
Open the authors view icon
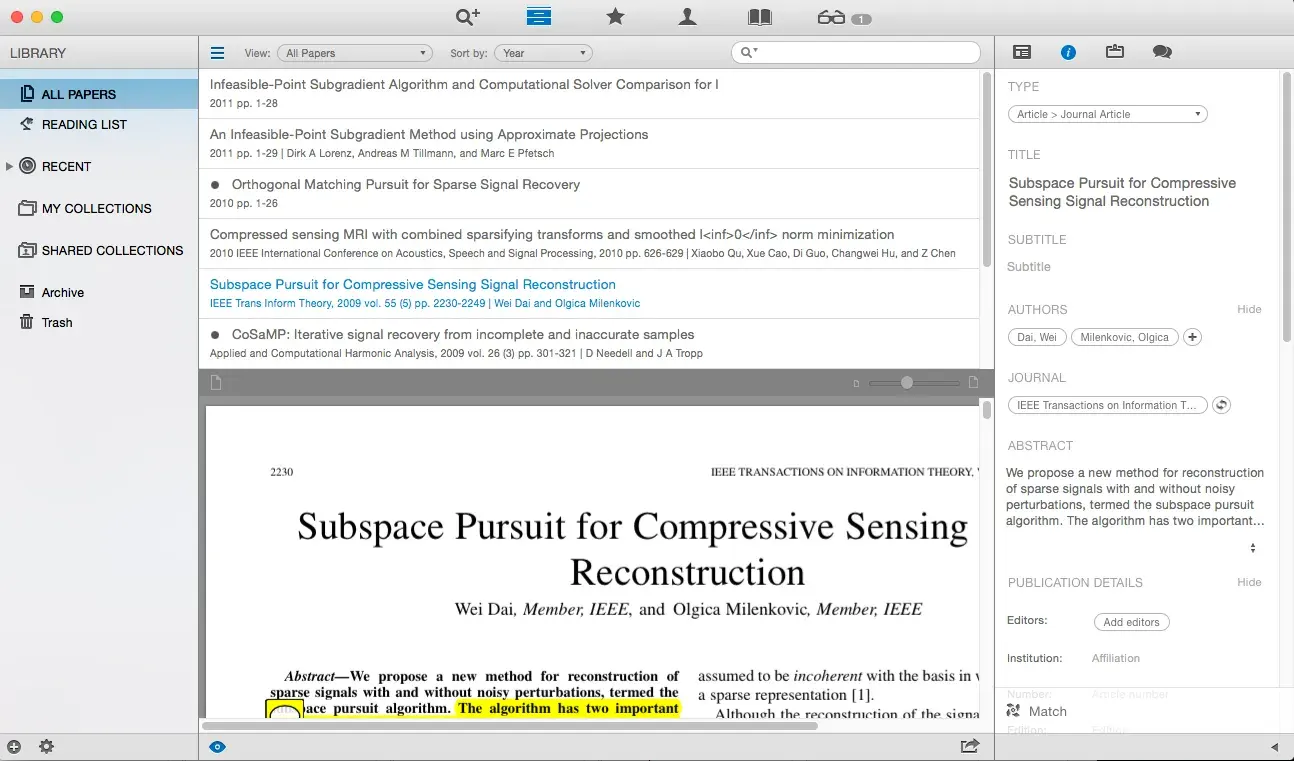687,17
